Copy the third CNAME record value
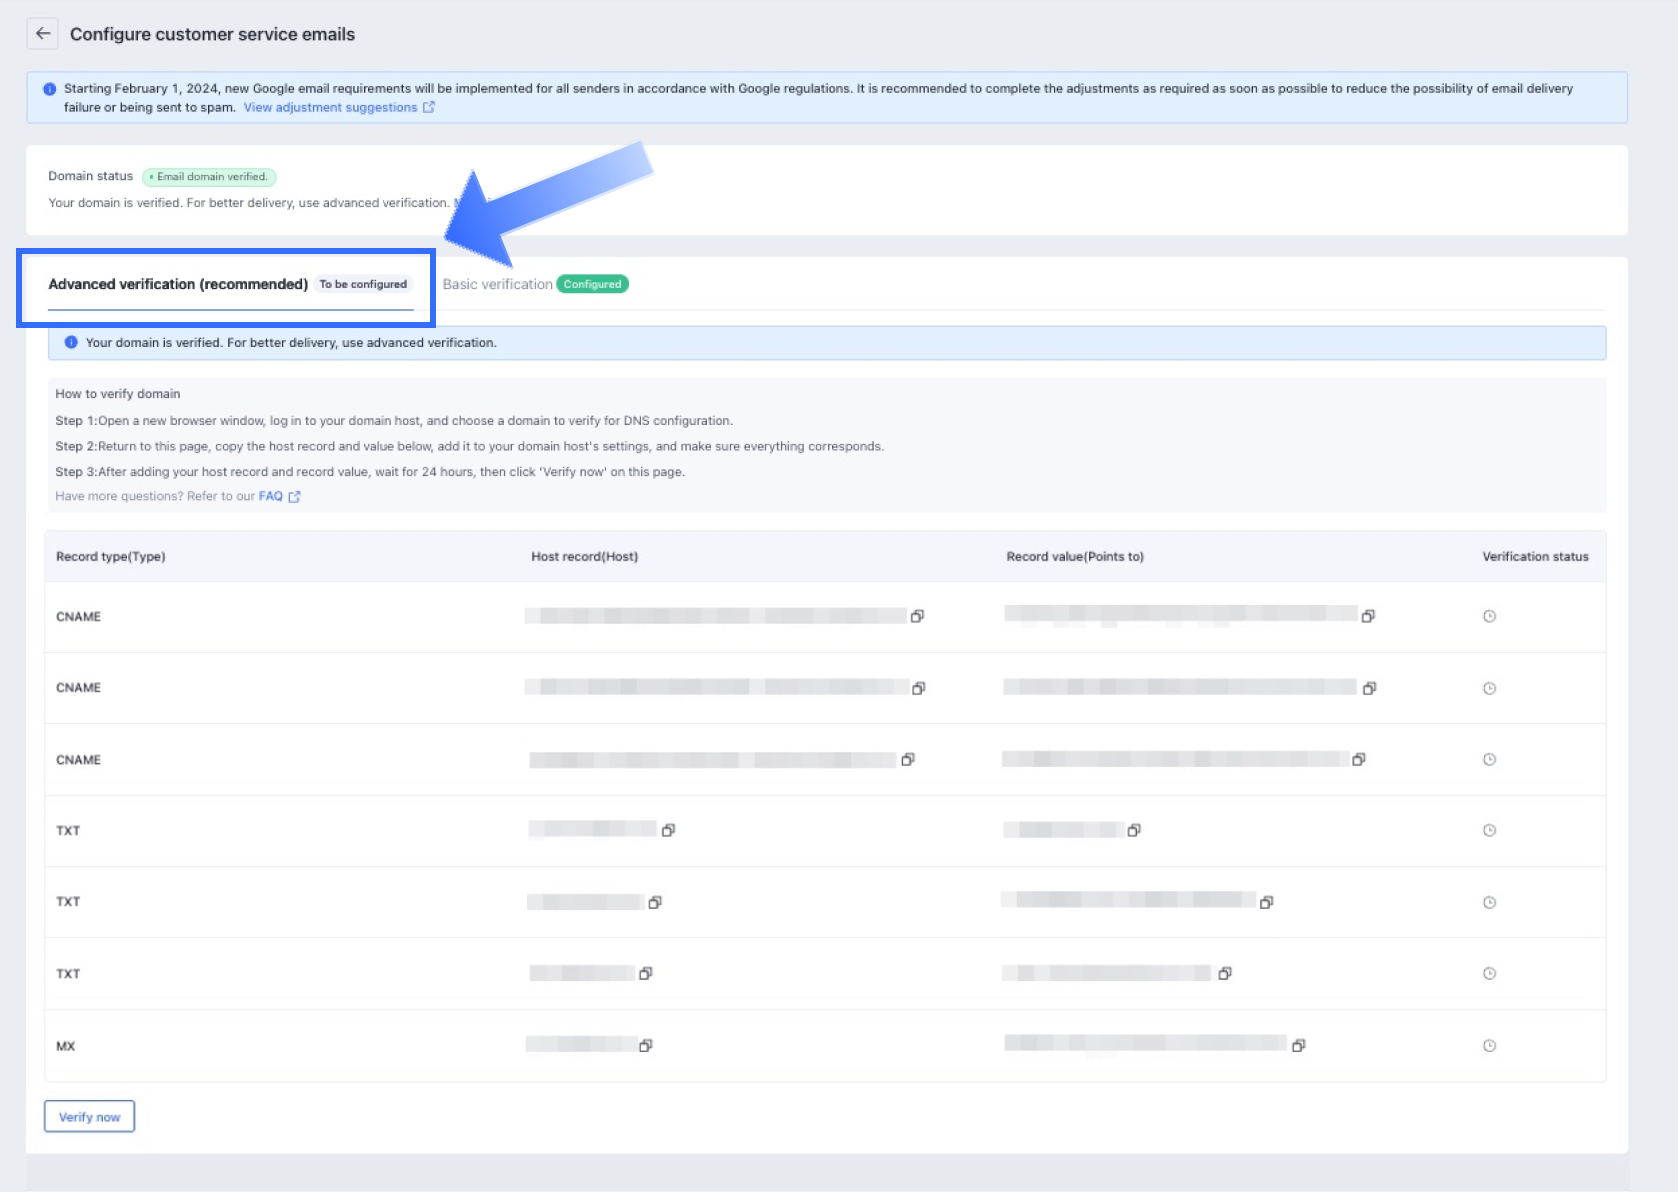Image resolution: width=1678 pixels, height=1192 pixels. pyautogui.click(x=1358, y=759)
